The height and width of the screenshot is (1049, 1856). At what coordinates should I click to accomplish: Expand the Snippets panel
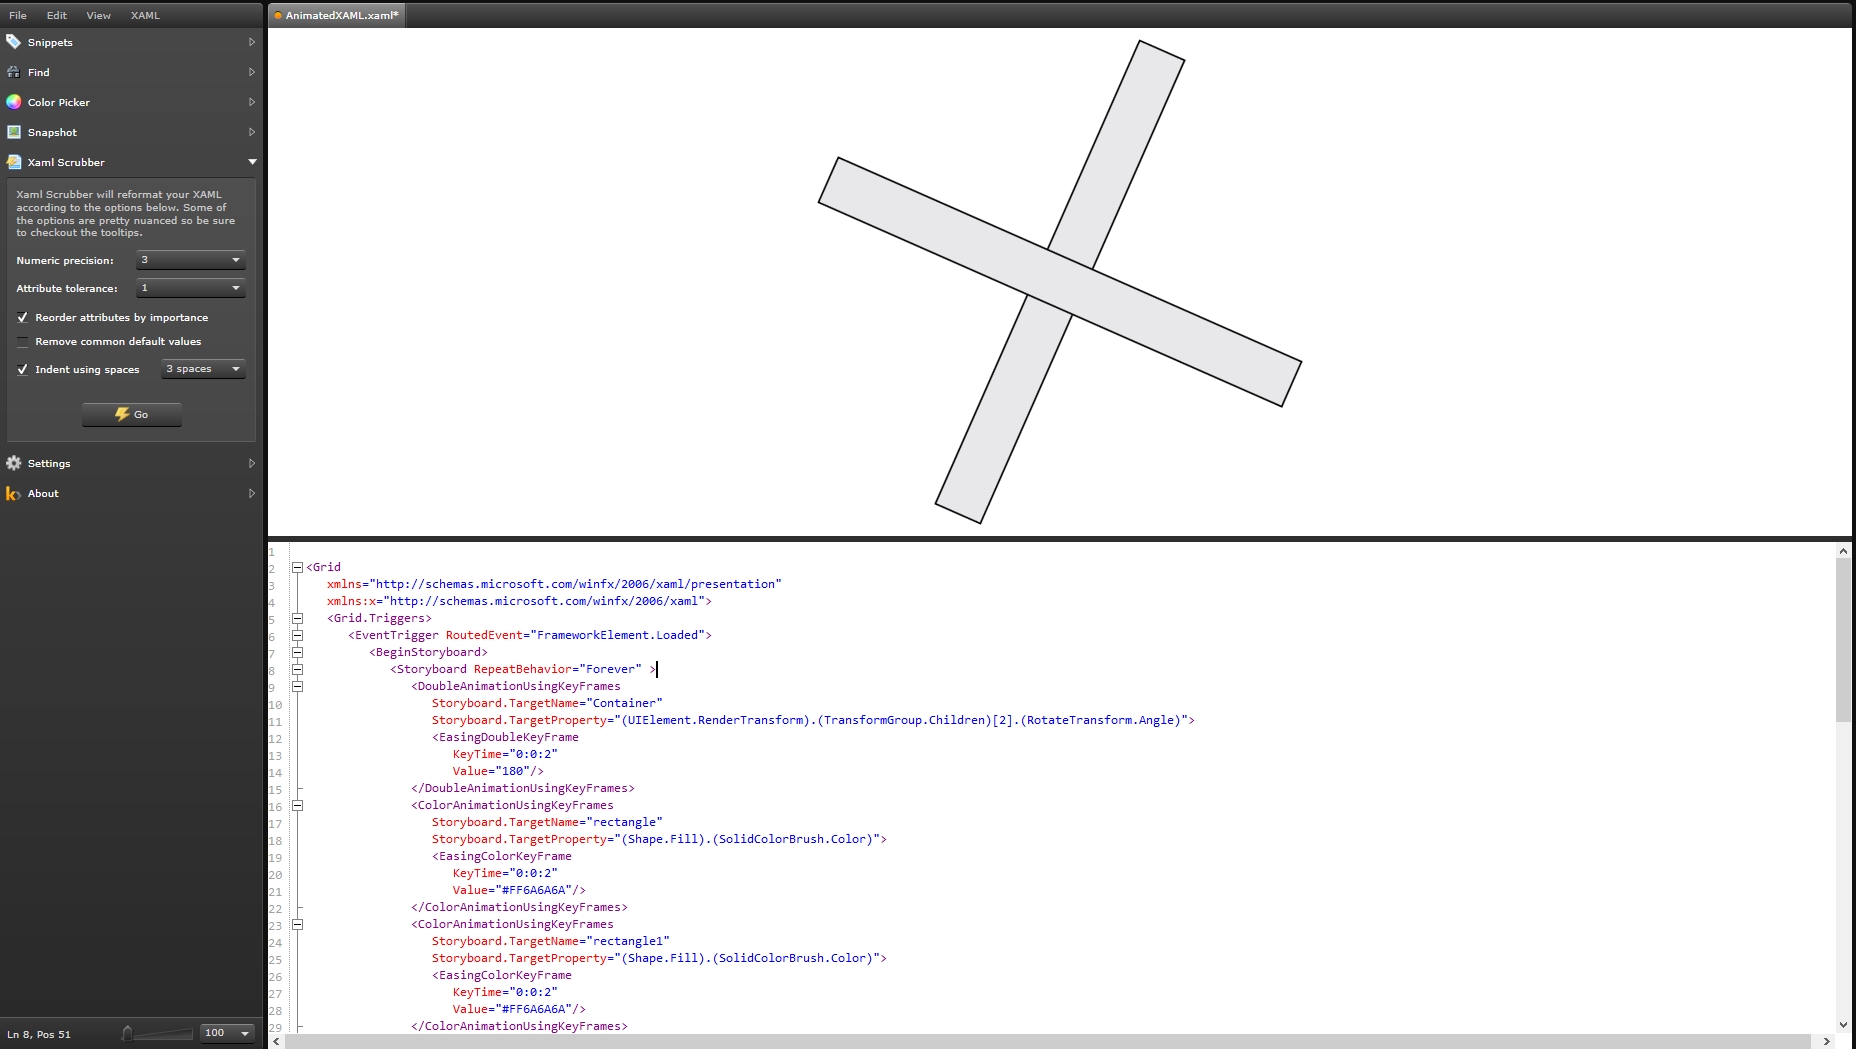coord(251,42)
